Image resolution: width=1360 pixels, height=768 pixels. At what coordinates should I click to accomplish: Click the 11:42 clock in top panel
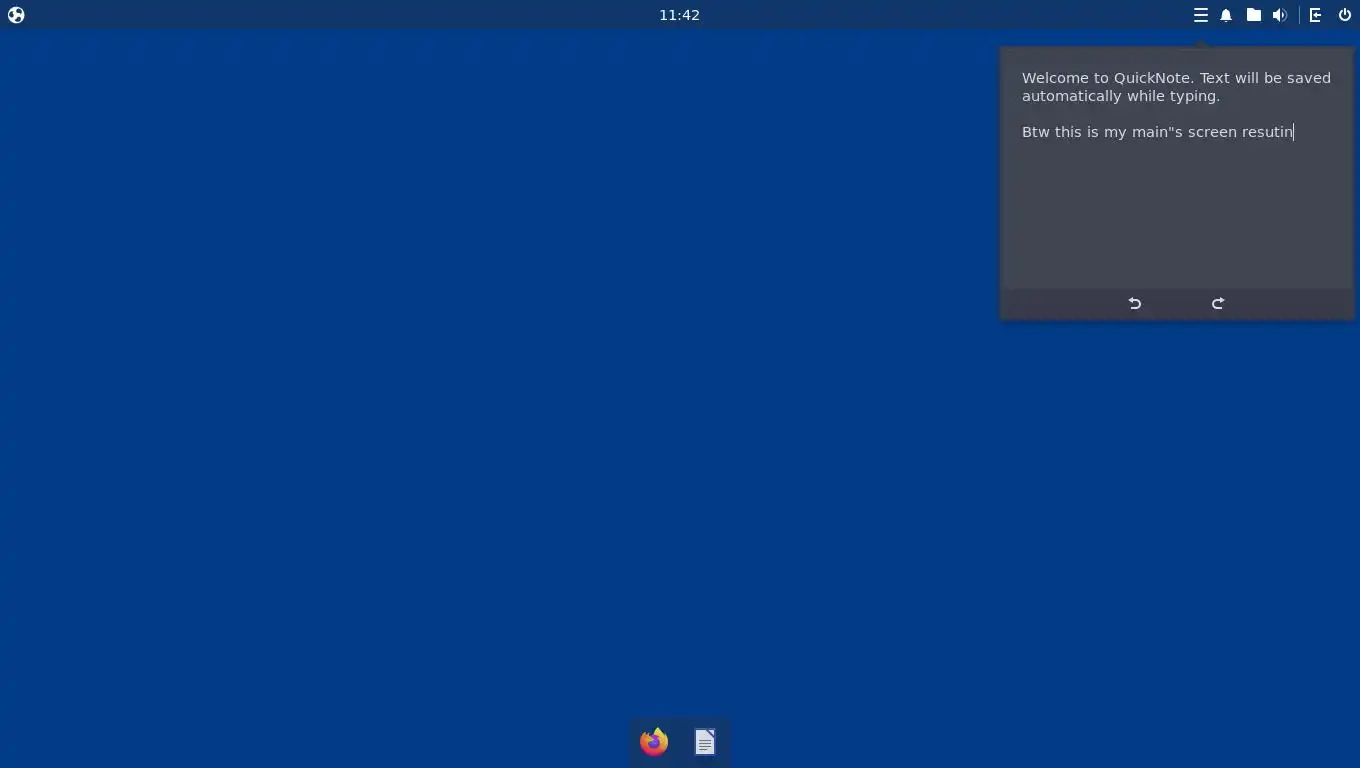tap(679, 15)
